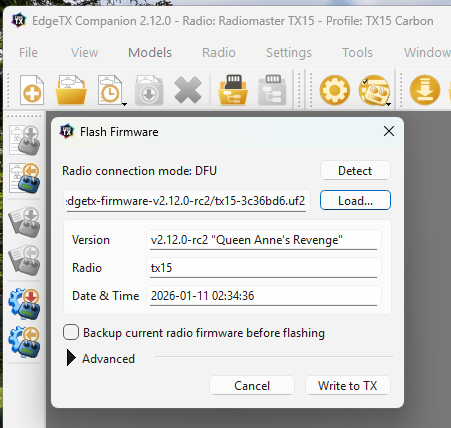Open the SD card folder icon

coord(233,90)
